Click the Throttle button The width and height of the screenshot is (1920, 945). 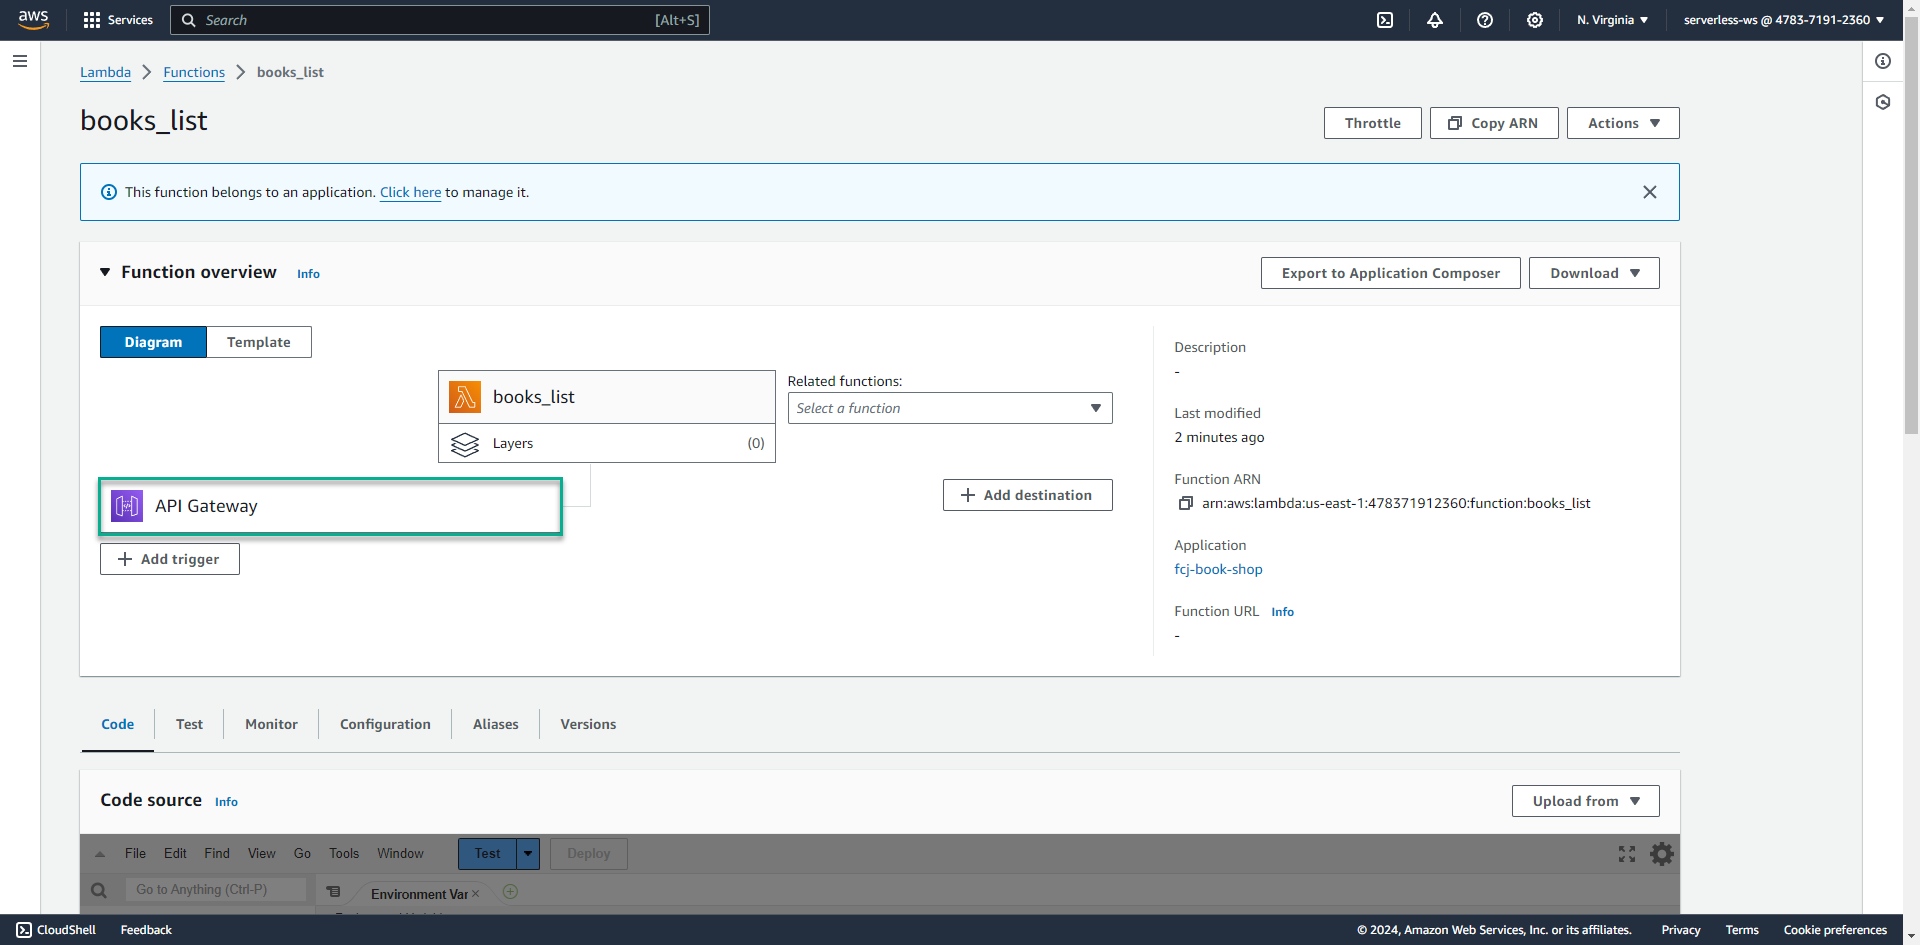coord(1373,123)
